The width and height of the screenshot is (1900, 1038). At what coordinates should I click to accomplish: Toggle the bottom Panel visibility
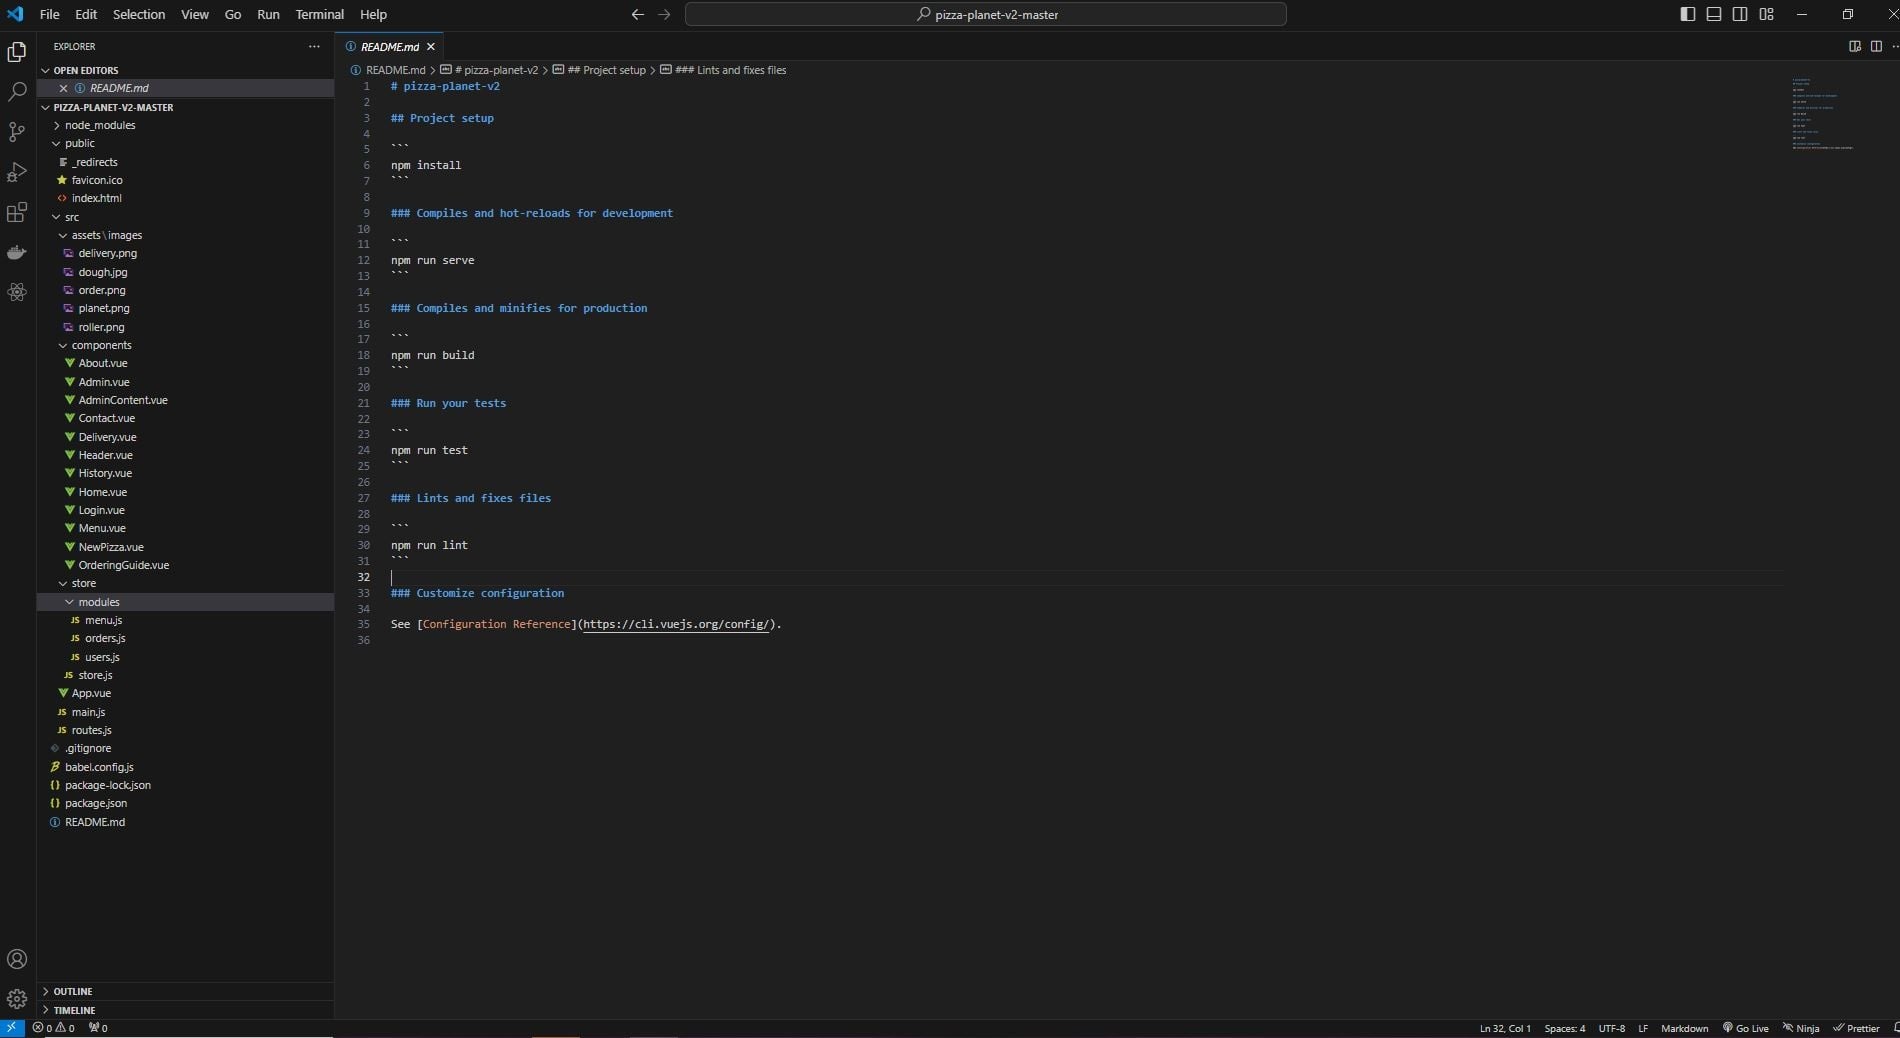pyautogui.click(x=1714, y=14)
